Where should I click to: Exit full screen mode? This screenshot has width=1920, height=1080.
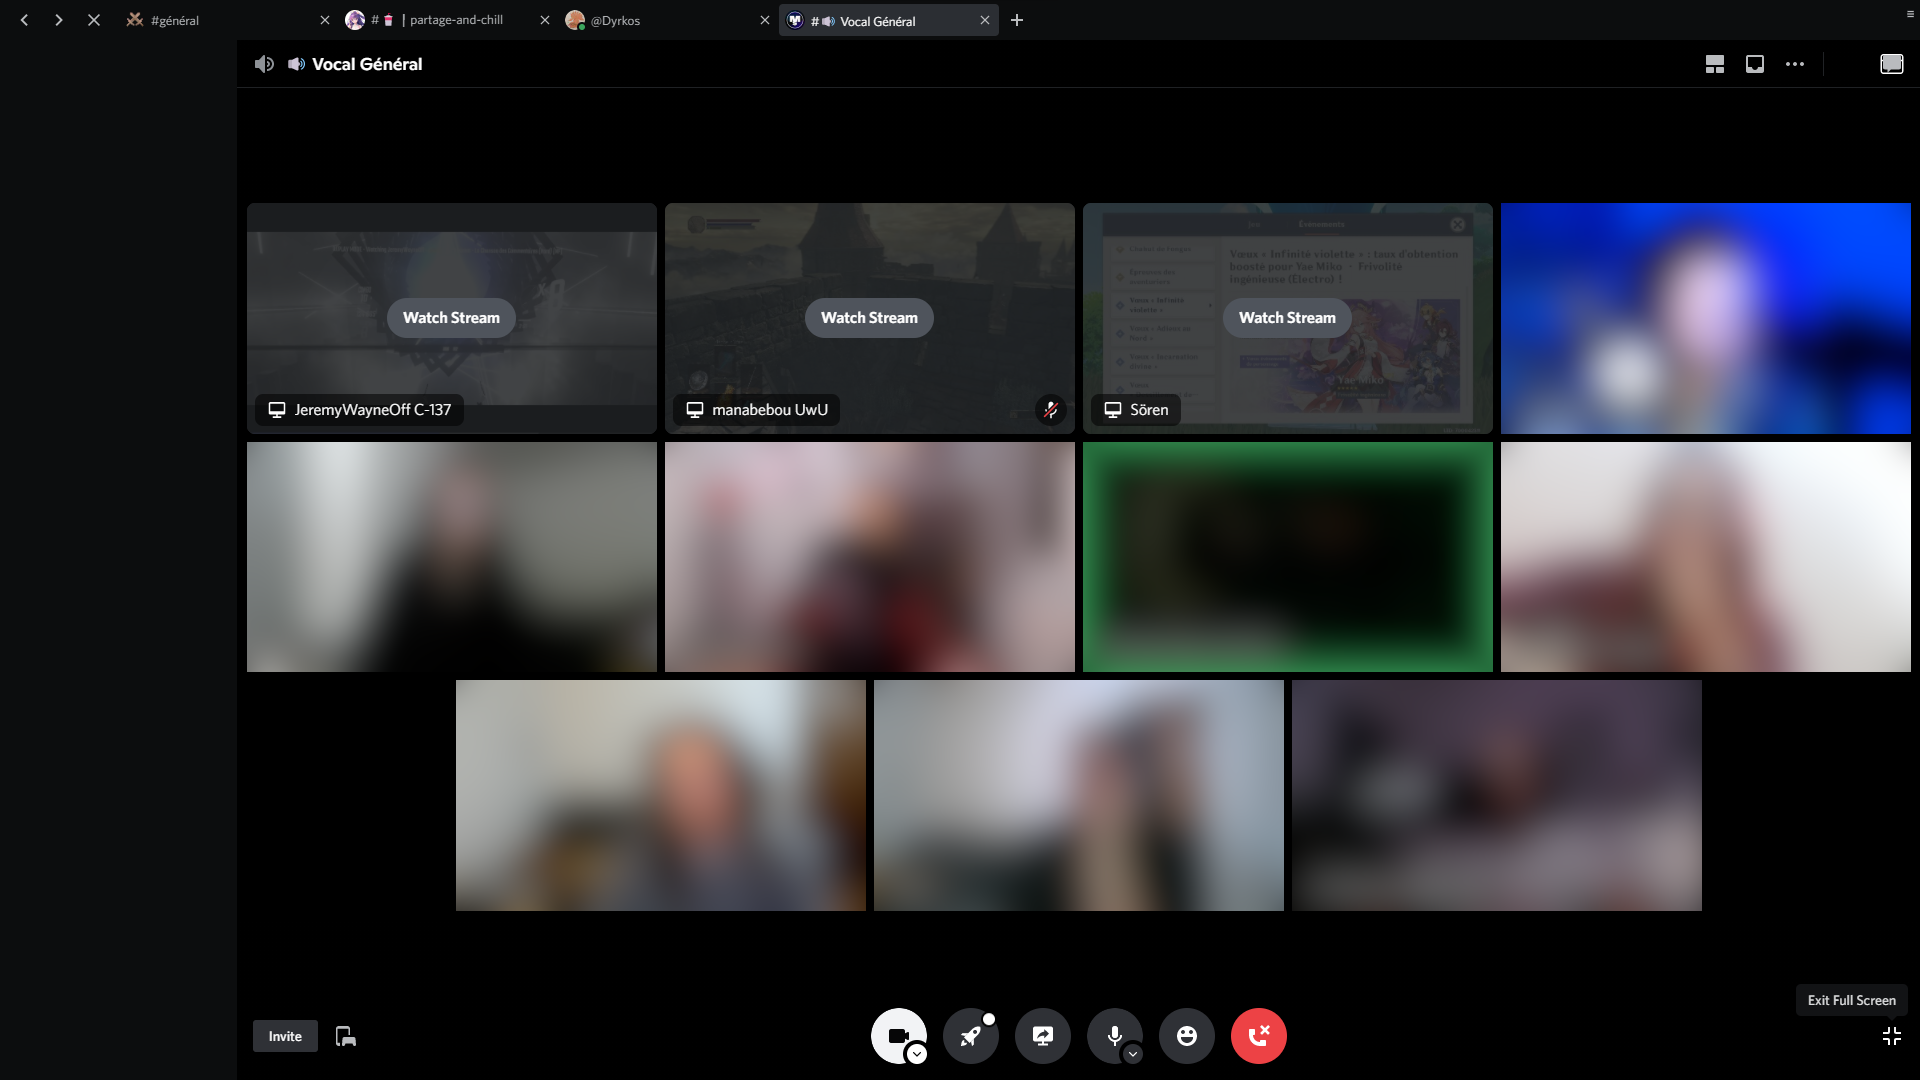pyautogui.click(x=1892, y=1036)
